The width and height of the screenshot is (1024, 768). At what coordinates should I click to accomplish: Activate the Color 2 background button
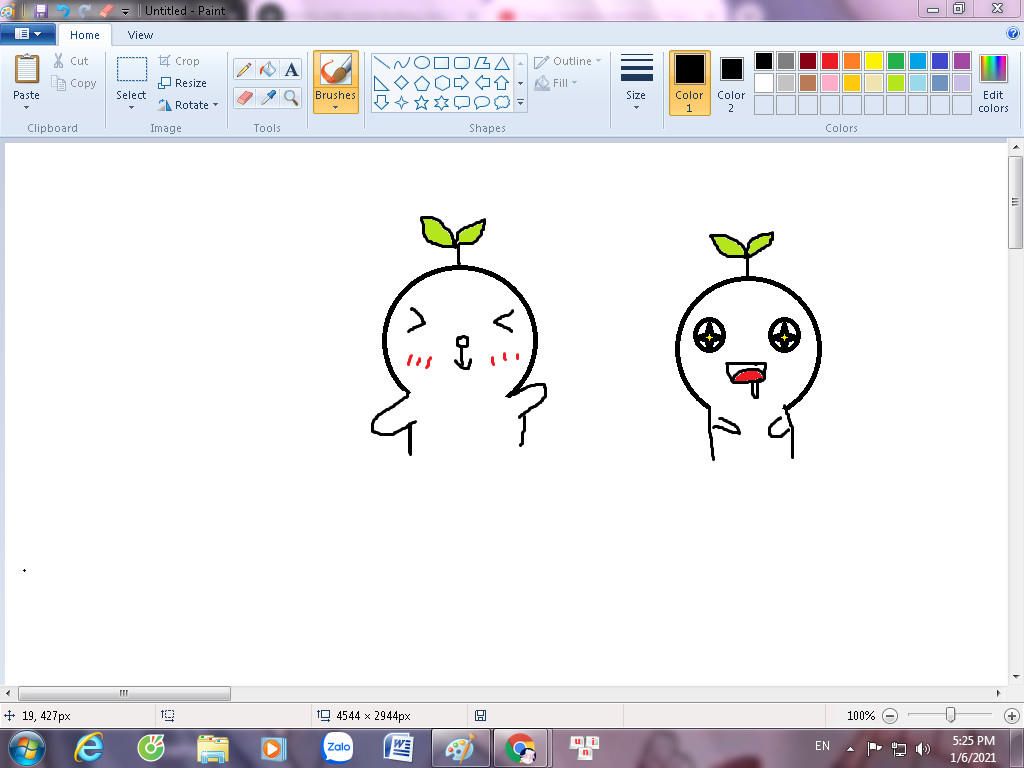(x=731, y=83)
